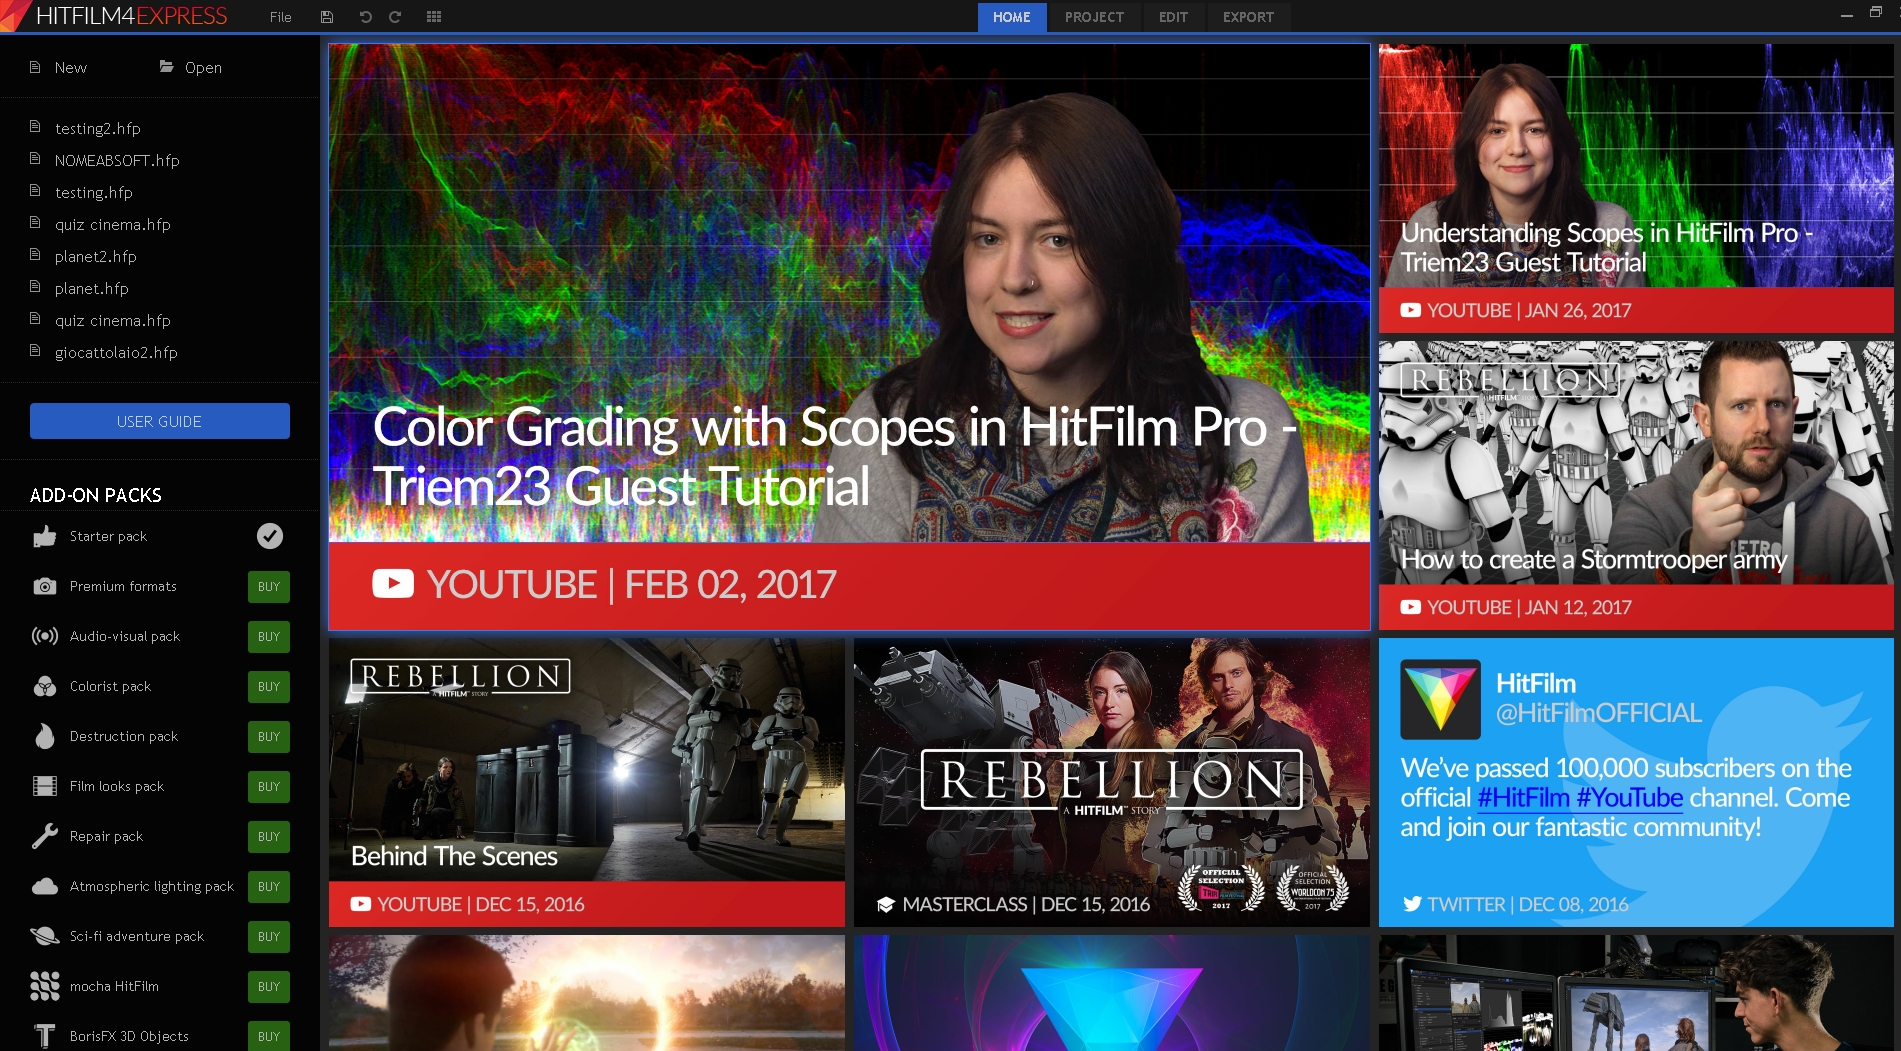Click the #YouTube hashtag link
The height and width of the screenshot is (1051, 1901).
(1630, 798)
